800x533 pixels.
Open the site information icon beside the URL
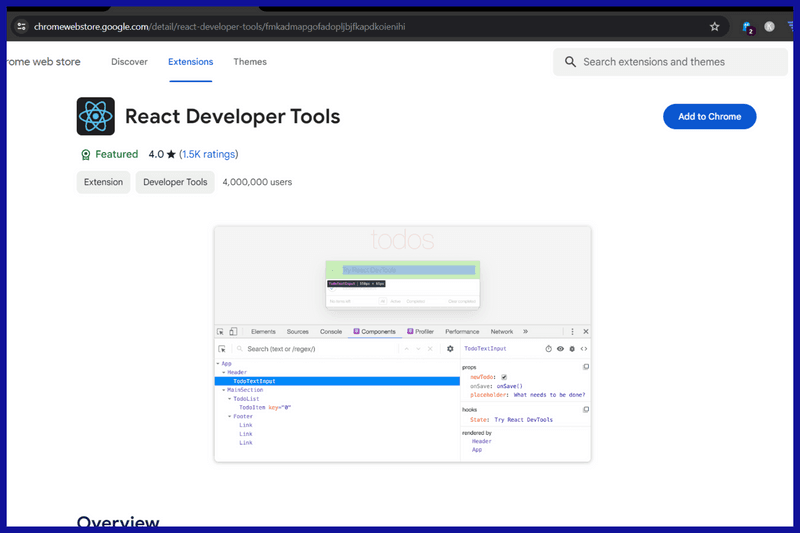click(x=22, y=27)
